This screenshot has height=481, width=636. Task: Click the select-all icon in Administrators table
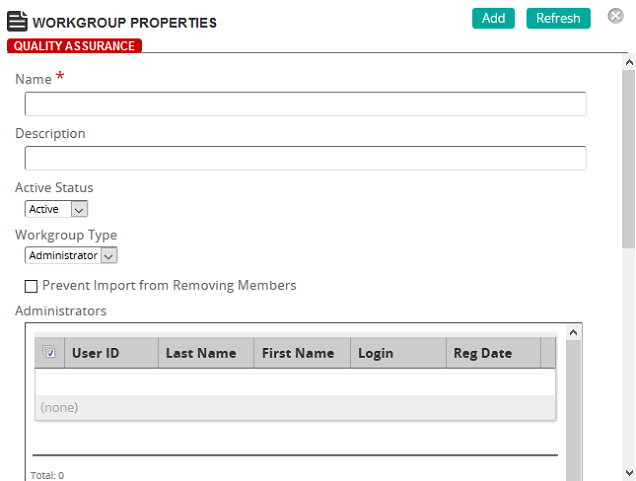pyautogui.click(x=49, y=352)
